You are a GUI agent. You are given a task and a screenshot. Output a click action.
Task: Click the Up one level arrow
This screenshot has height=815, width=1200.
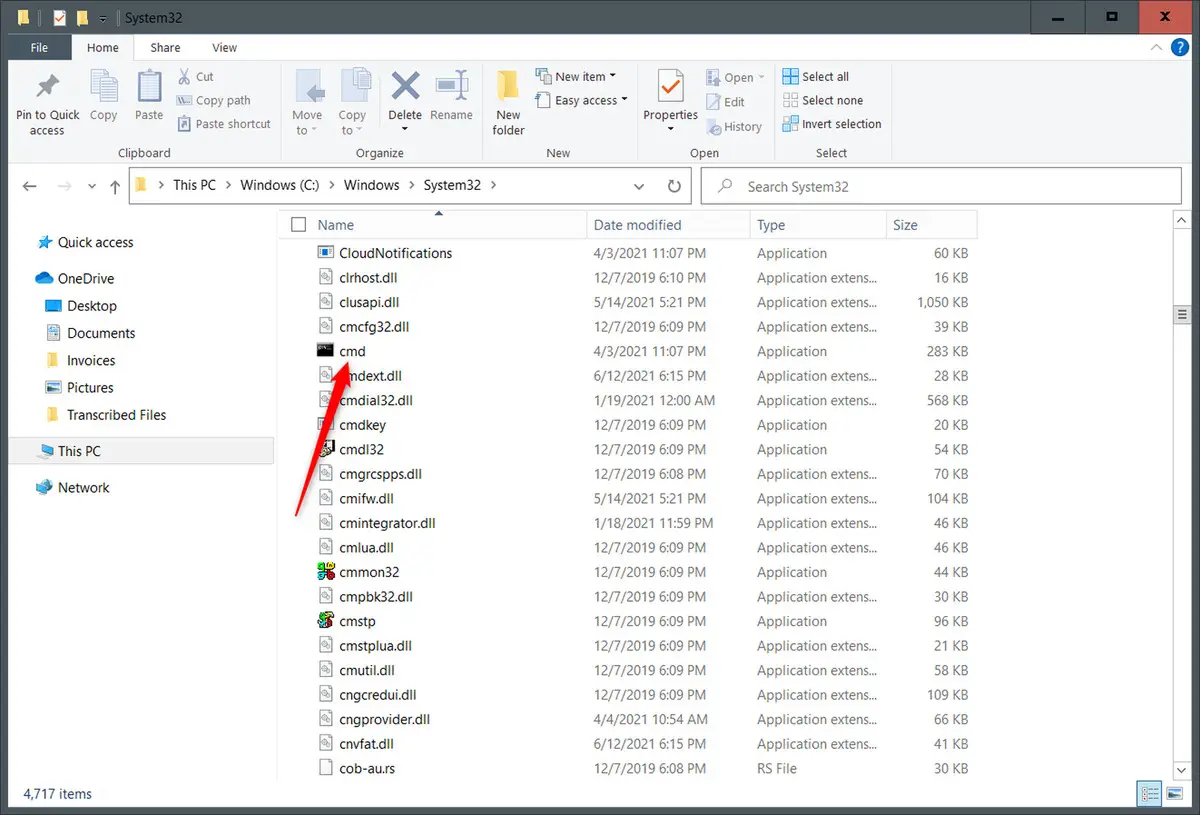115,186
